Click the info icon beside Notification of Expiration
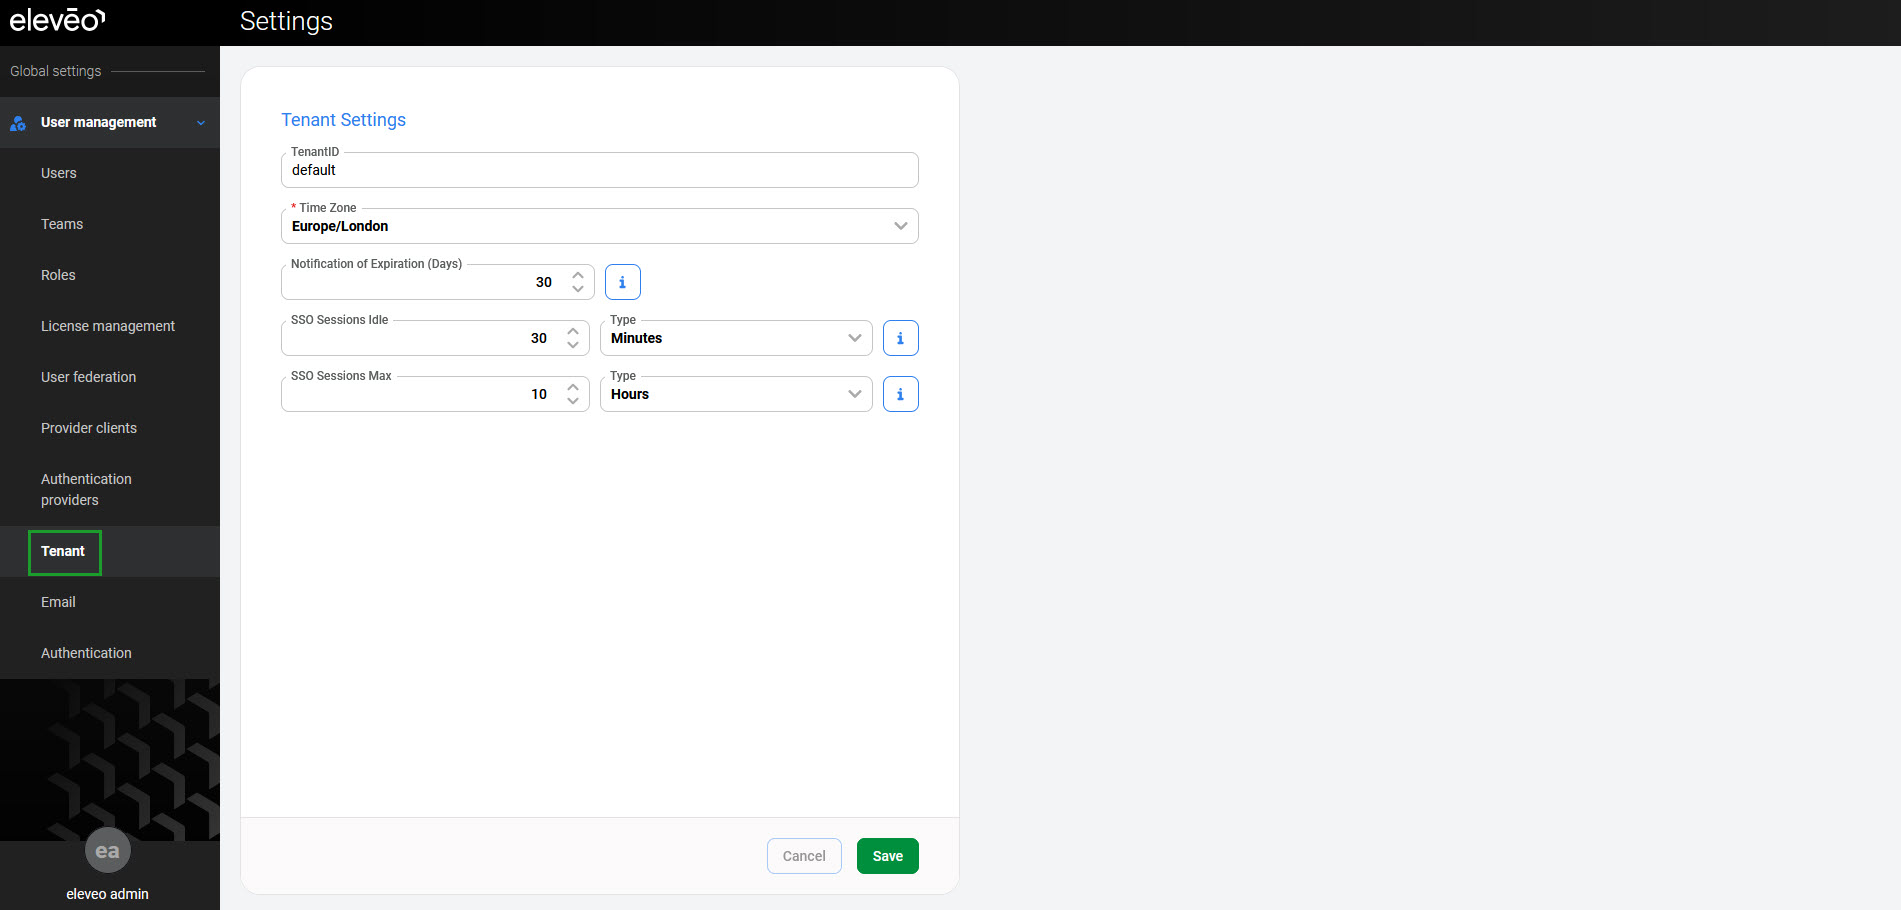 click(x=622, y=282)
